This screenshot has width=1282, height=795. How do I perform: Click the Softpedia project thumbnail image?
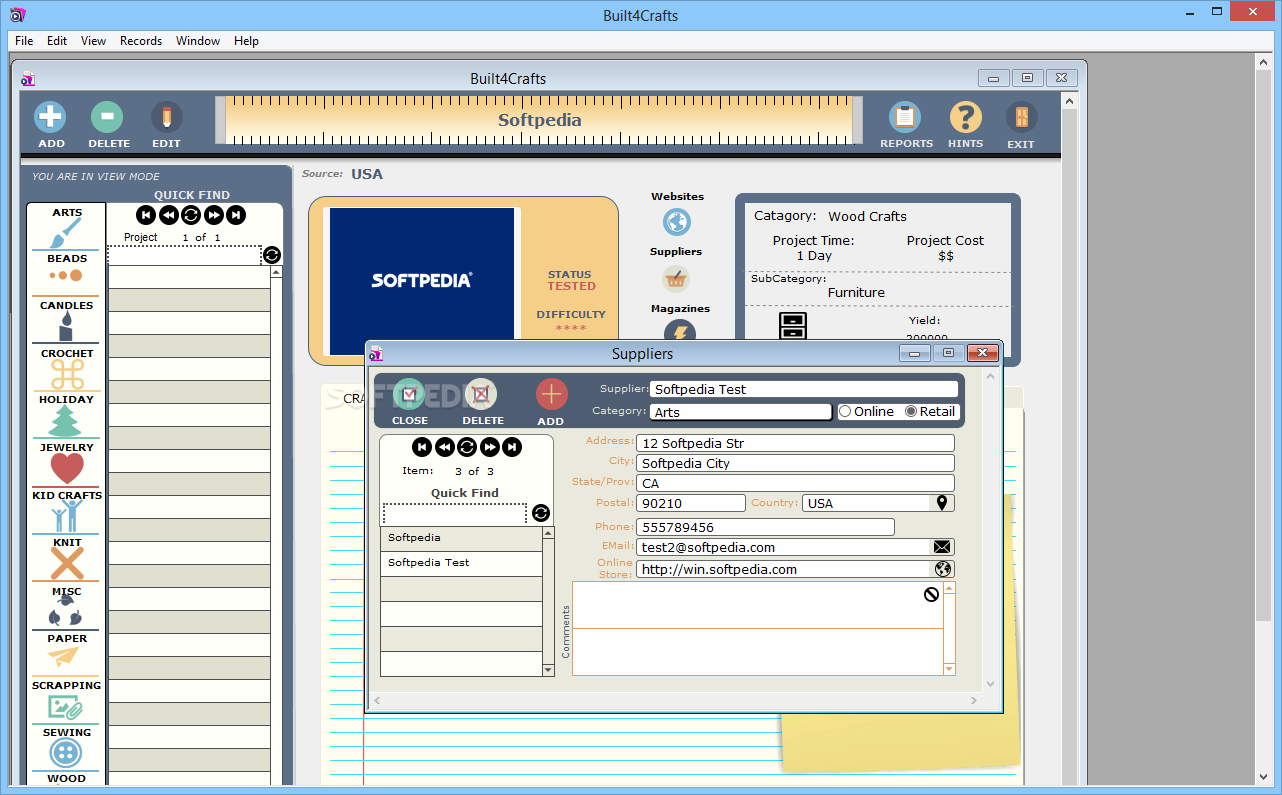tap(422, 280)
